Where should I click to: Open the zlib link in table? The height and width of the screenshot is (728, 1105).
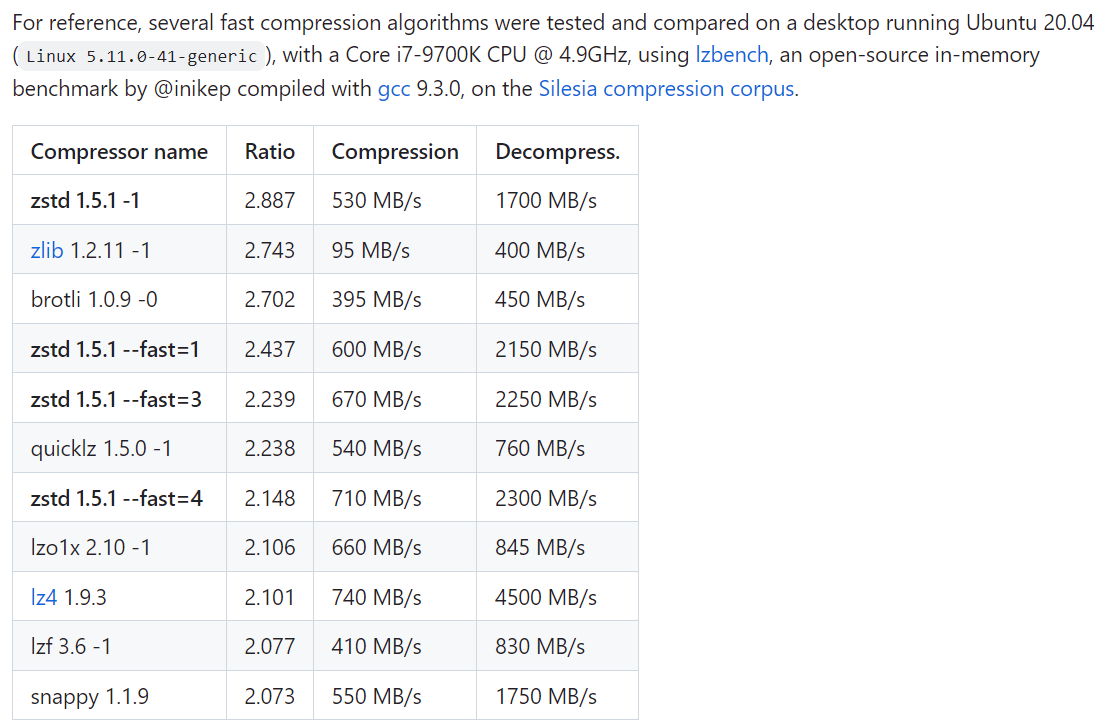coord(47,250)
